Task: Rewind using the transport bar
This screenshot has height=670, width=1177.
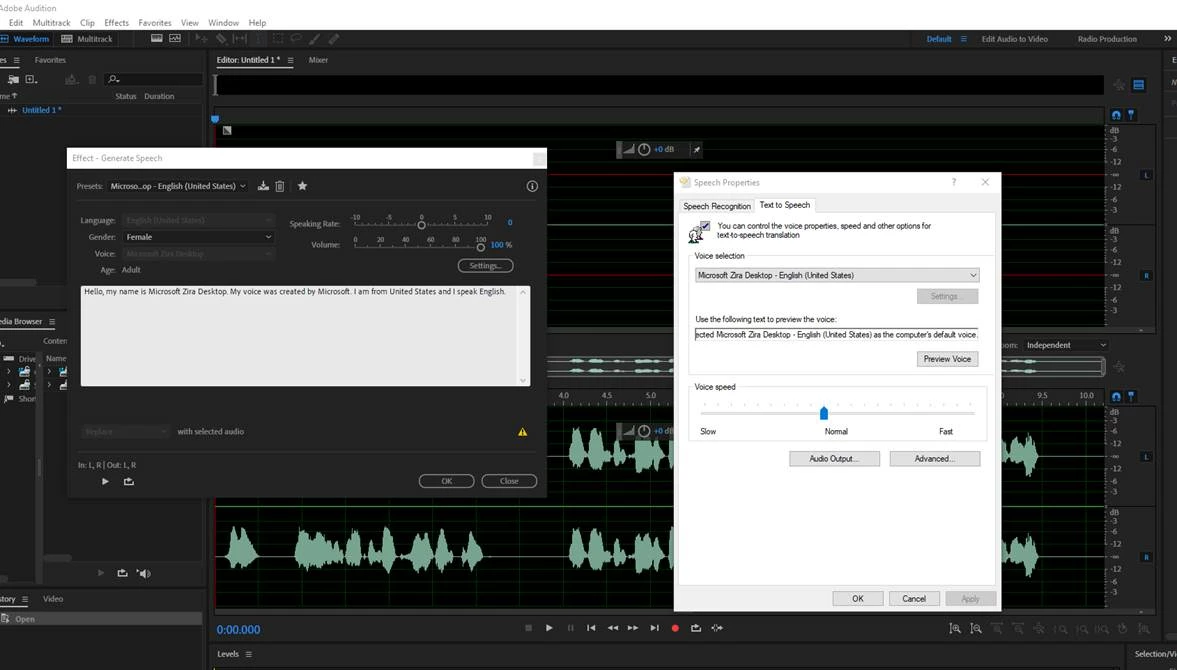Action: (x=613, y=628)
